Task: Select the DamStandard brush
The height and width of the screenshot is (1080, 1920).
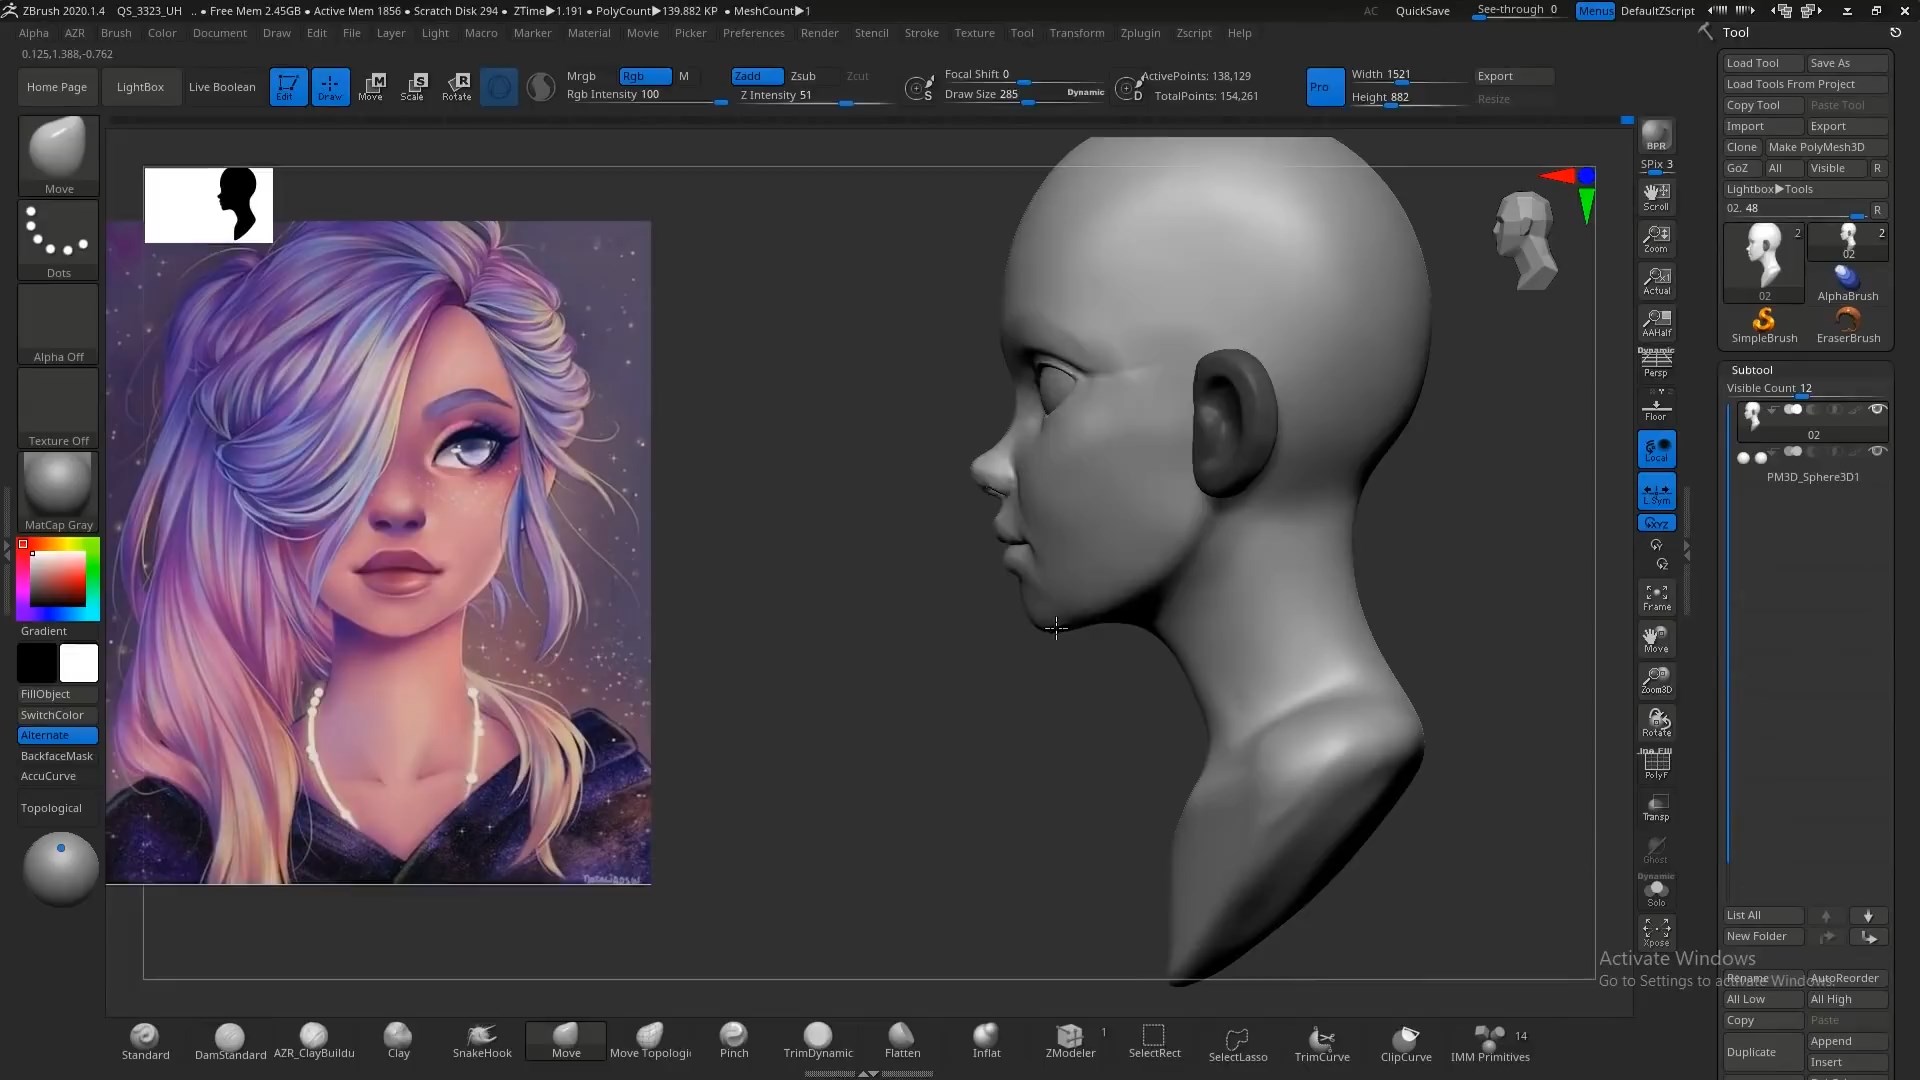Action: 229,1040
